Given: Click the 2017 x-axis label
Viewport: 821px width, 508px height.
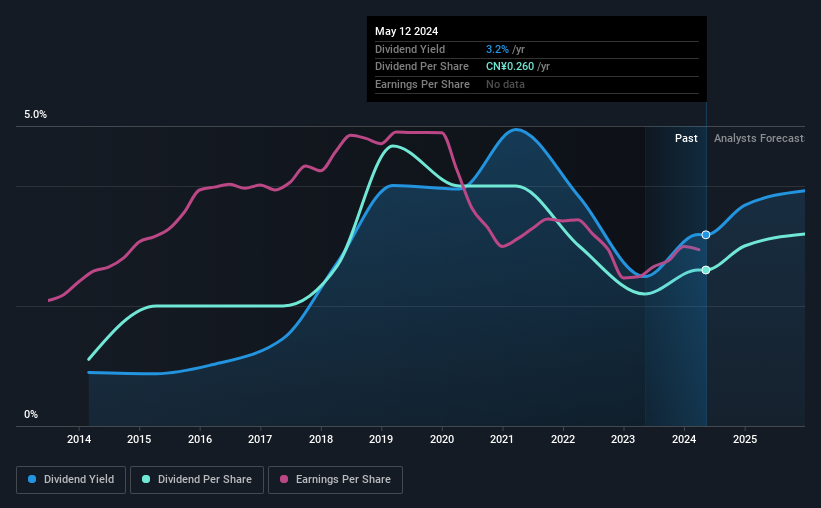Looking at the screenshot, I should pos(260,439).
